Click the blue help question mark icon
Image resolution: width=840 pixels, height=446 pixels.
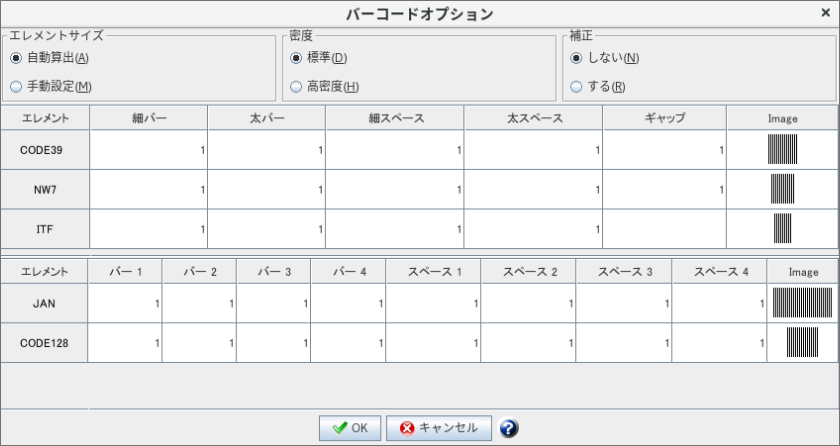[x=508, y=428]
